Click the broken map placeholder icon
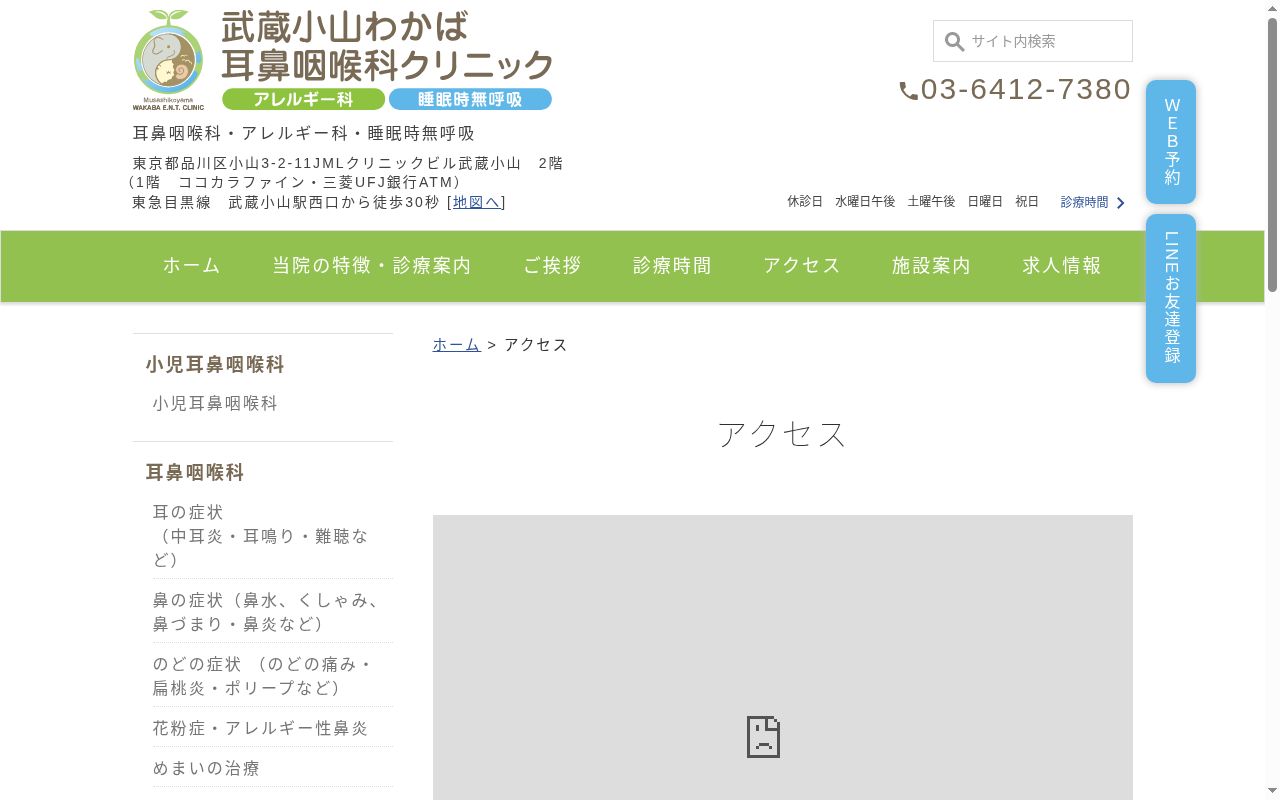1280x800 pixels. (x=763, y=736)
